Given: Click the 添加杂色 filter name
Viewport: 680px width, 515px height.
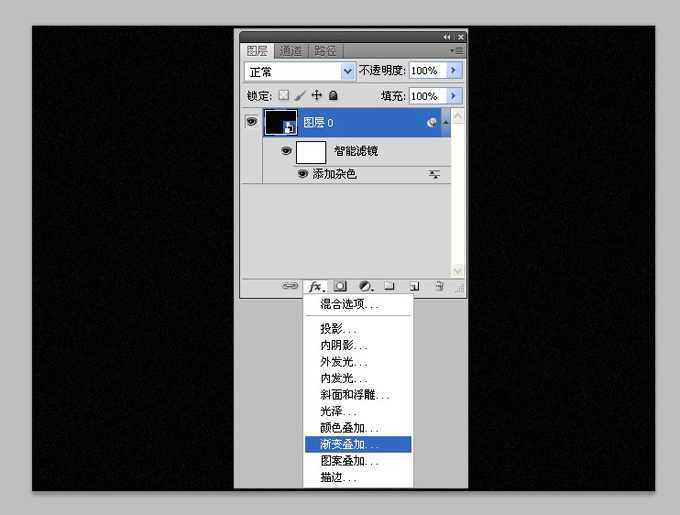Looking at the screenshot, I should pos(334,174).
